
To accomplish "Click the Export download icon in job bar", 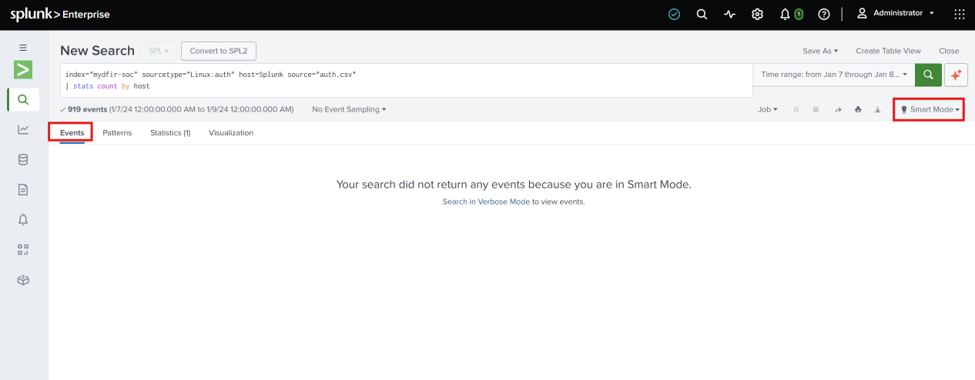I will coord(877,109).
